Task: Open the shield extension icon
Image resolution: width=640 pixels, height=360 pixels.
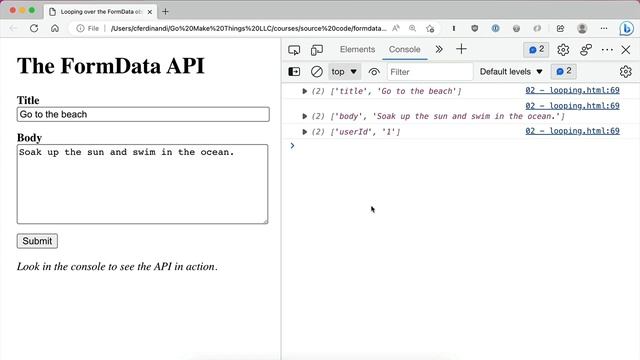Action: [x=474, y=28]
